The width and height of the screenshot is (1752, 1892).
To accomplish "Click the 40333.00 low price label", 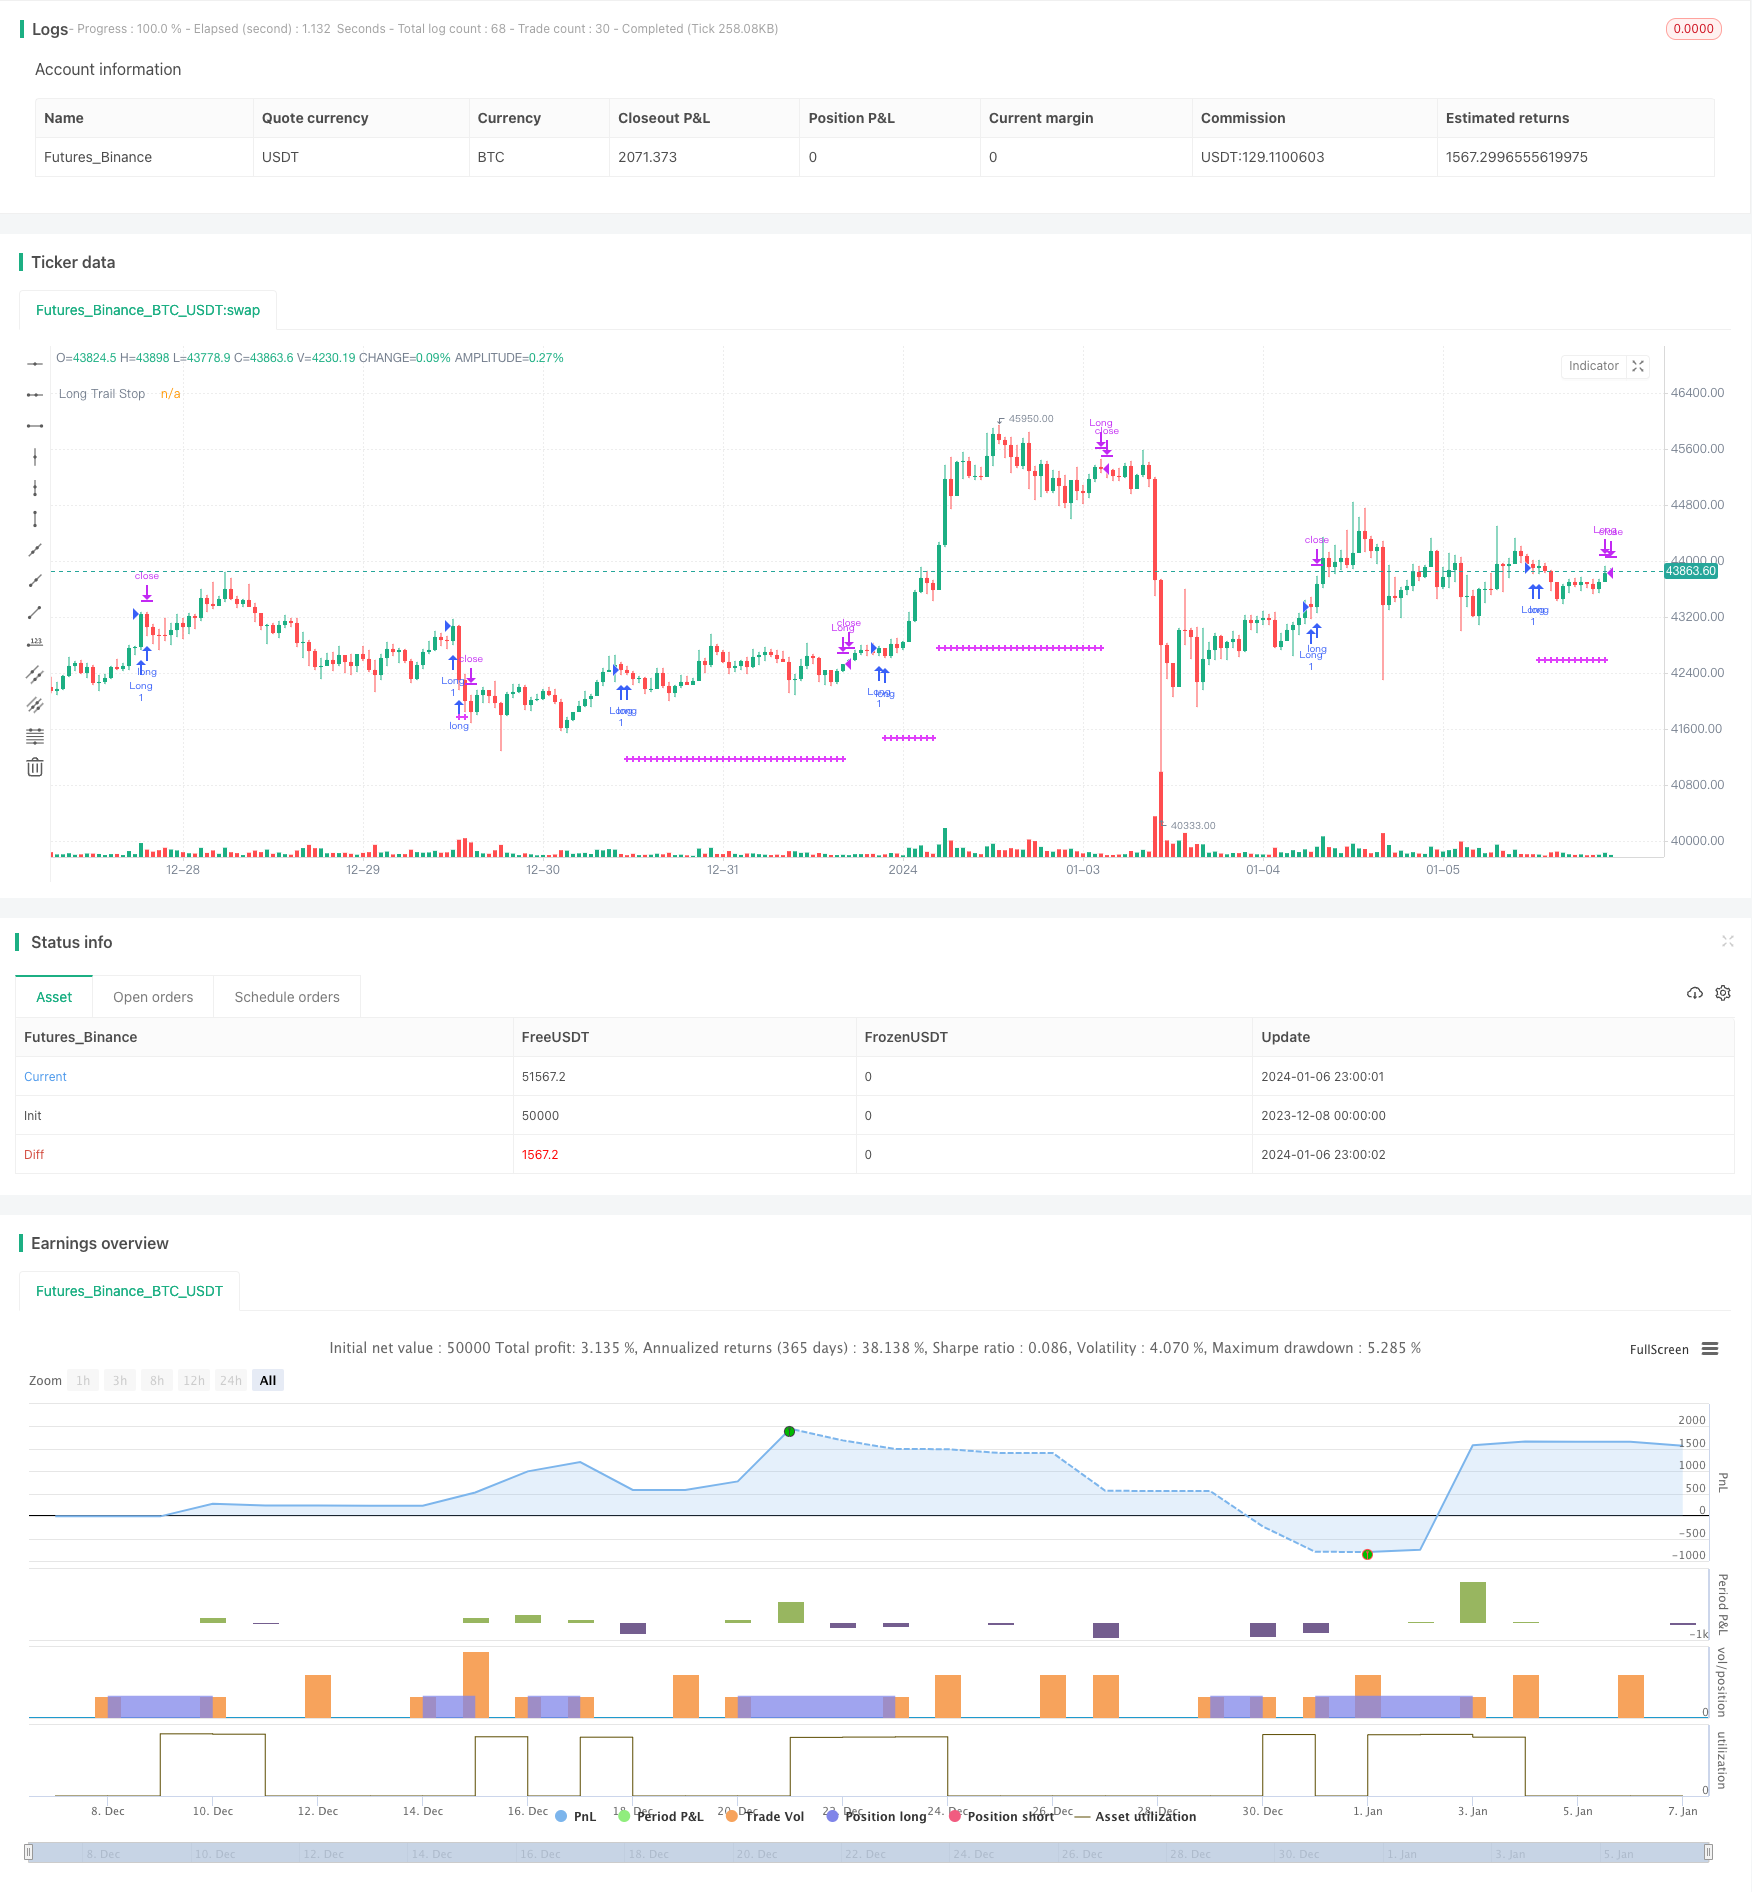I will 1193,826.
